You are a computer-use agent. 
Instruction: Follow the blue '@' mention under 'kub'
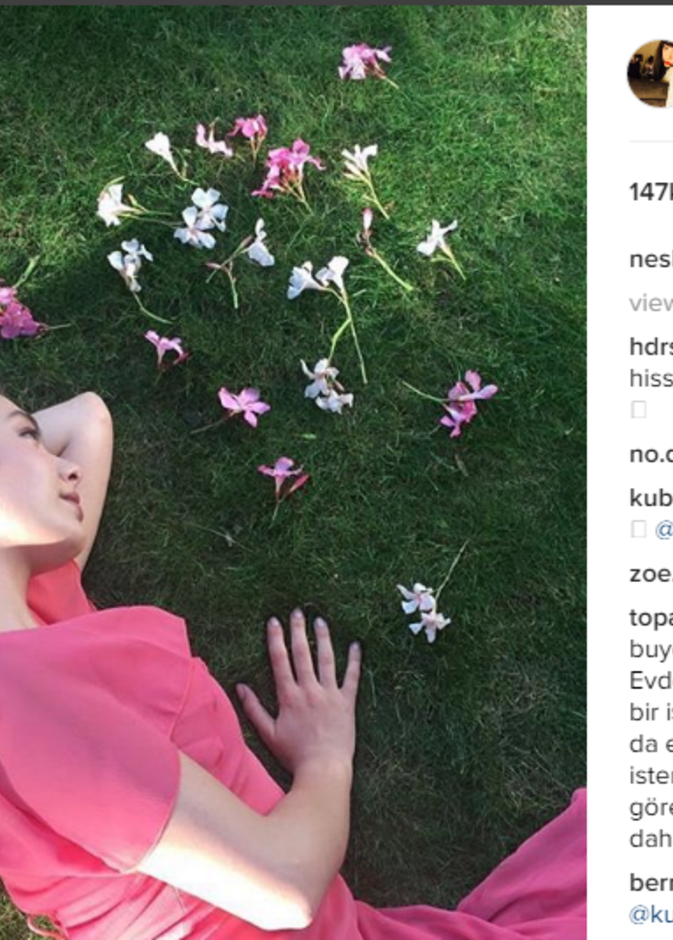(663, 529)
